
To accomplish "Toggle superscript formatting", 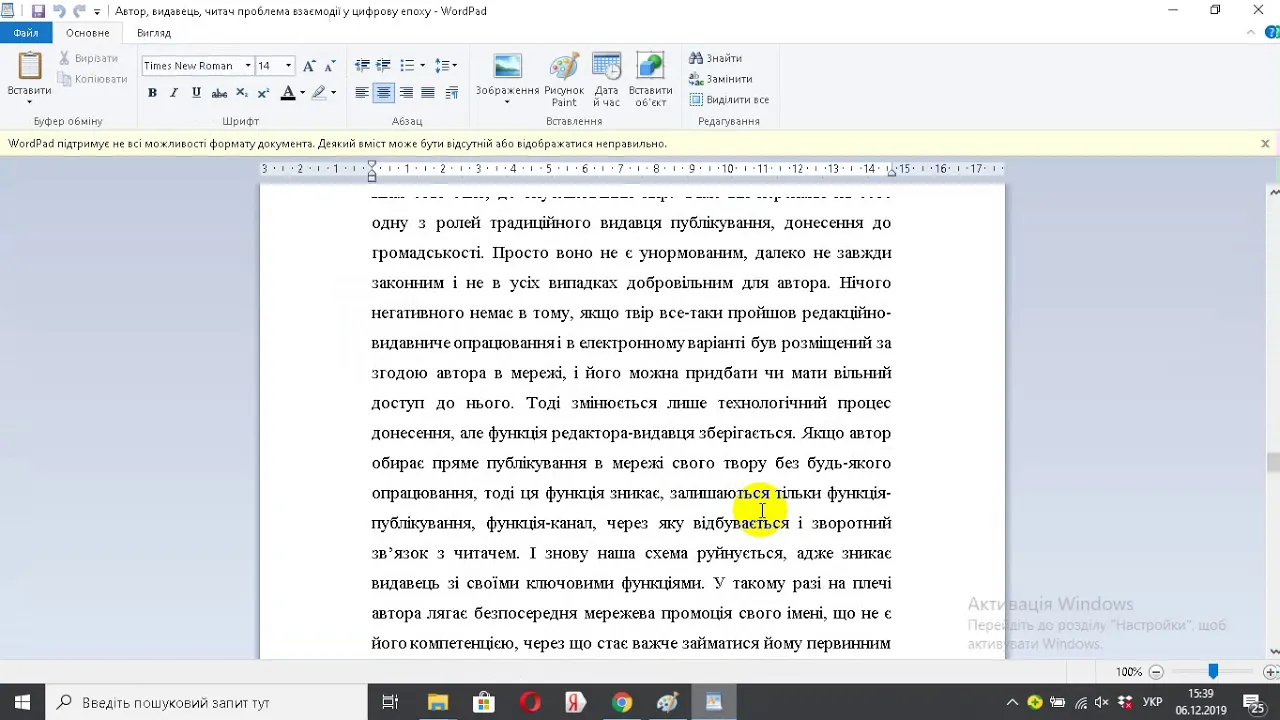I will (264, 93).
